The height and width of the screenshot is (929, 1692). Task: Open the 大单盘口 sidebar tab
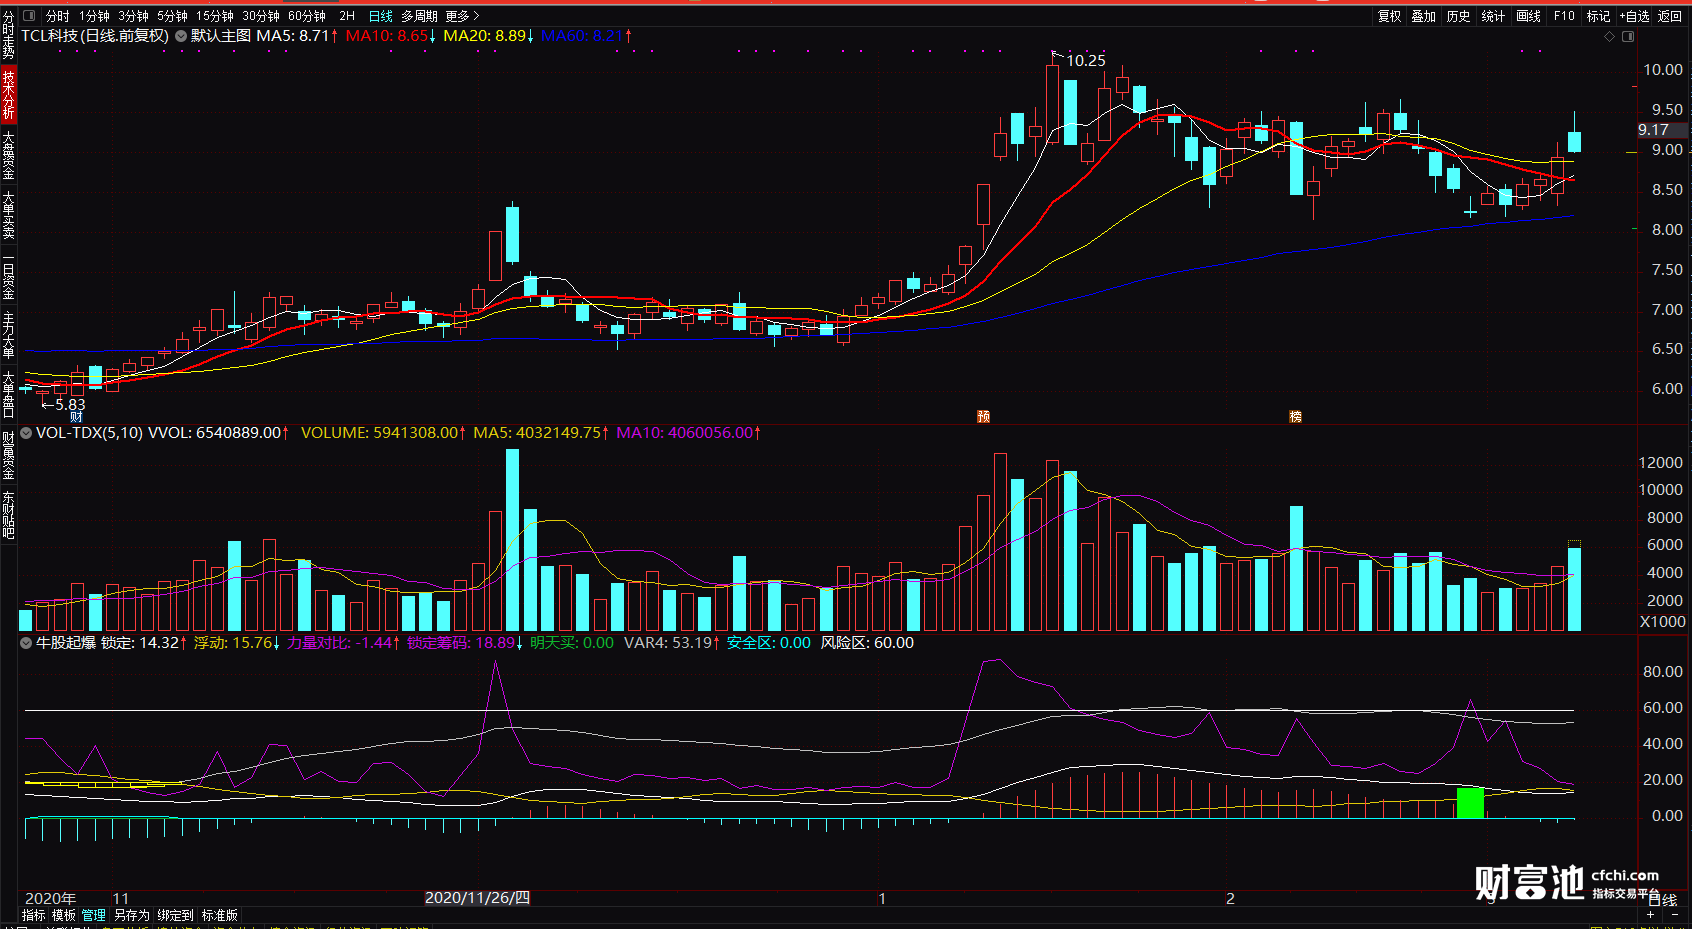8,394
